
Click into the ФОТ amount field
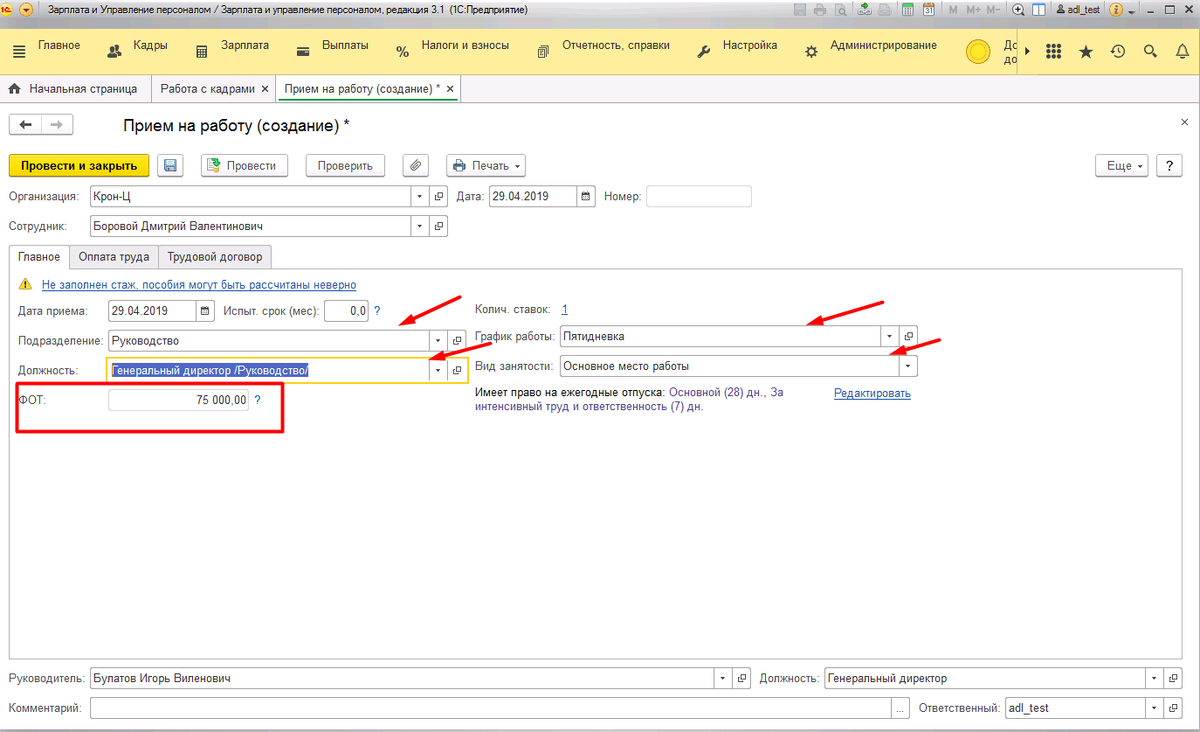[x=178, y=400]
